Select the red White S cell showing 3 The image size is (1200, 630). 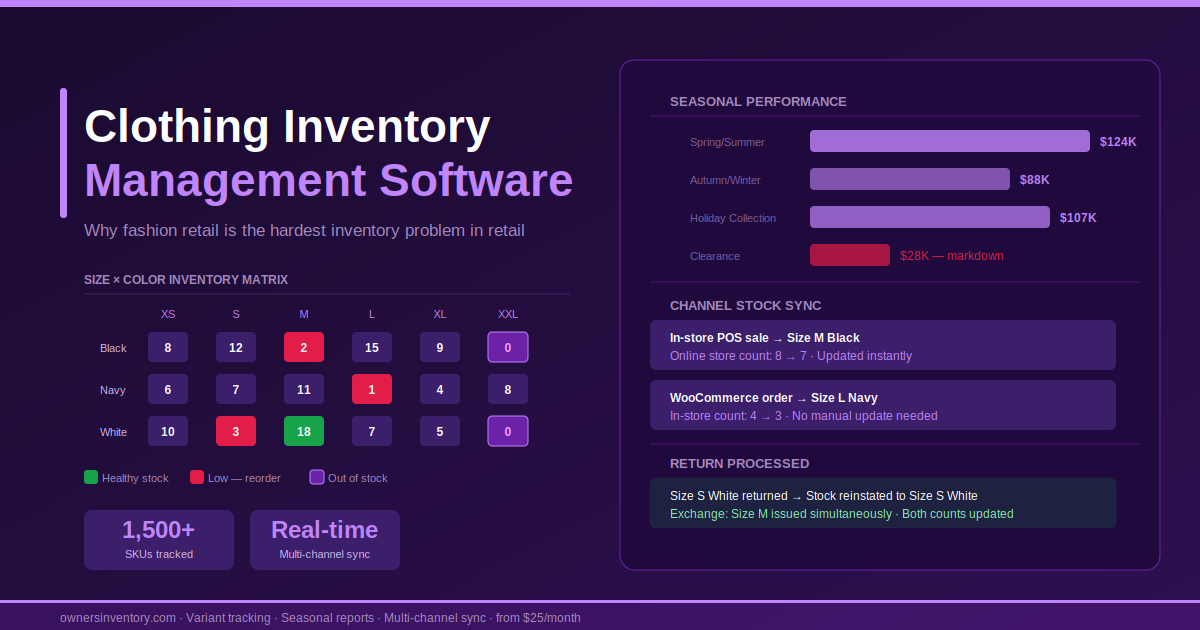coord(236,431)
